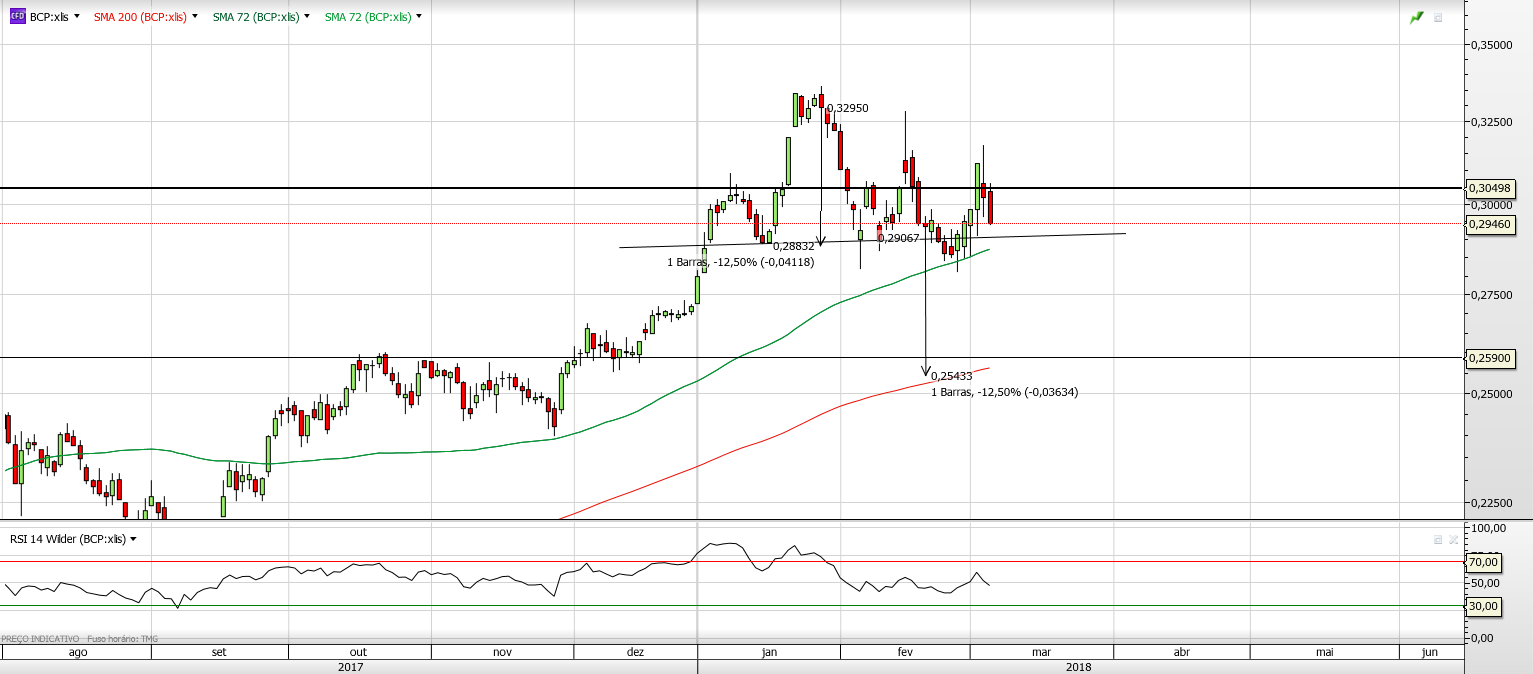Click the 'jan' month label on time axis
1533x674 pixels.
tap(769, 652)
